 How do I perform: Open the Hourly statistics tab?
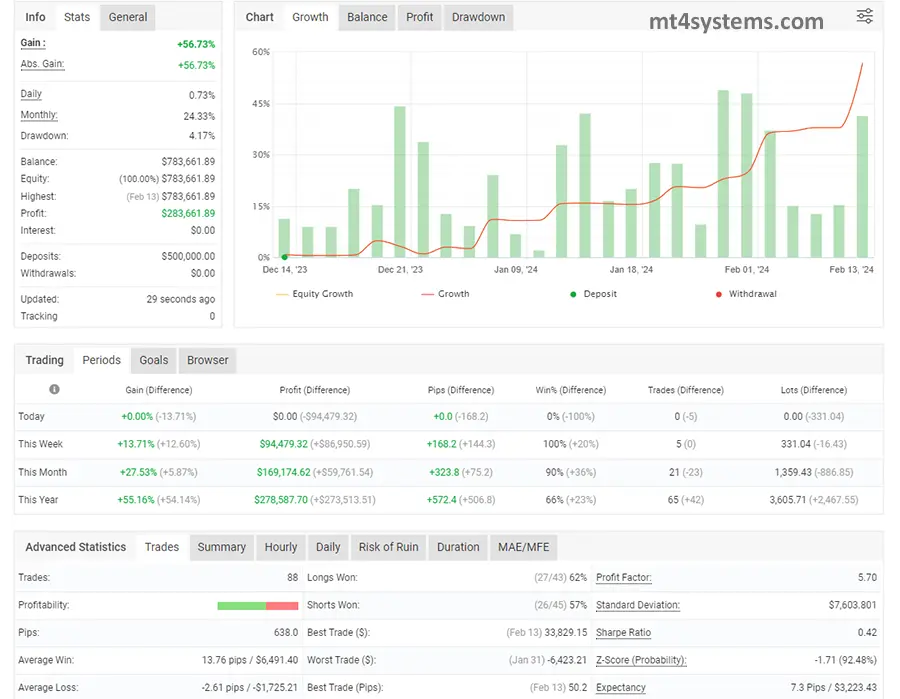pyautogui.click(x=281, y=547)
